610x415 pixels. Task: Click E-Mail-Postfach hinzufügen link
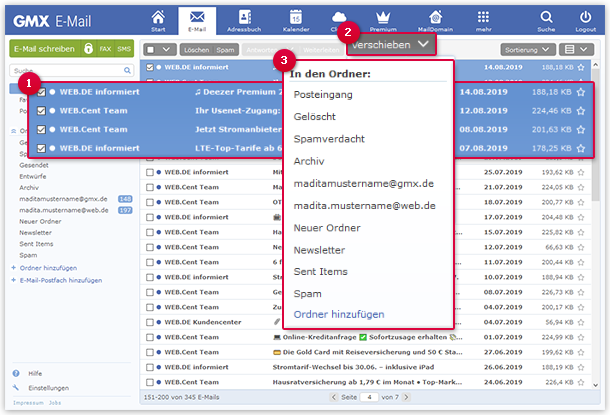coord(61,280)
